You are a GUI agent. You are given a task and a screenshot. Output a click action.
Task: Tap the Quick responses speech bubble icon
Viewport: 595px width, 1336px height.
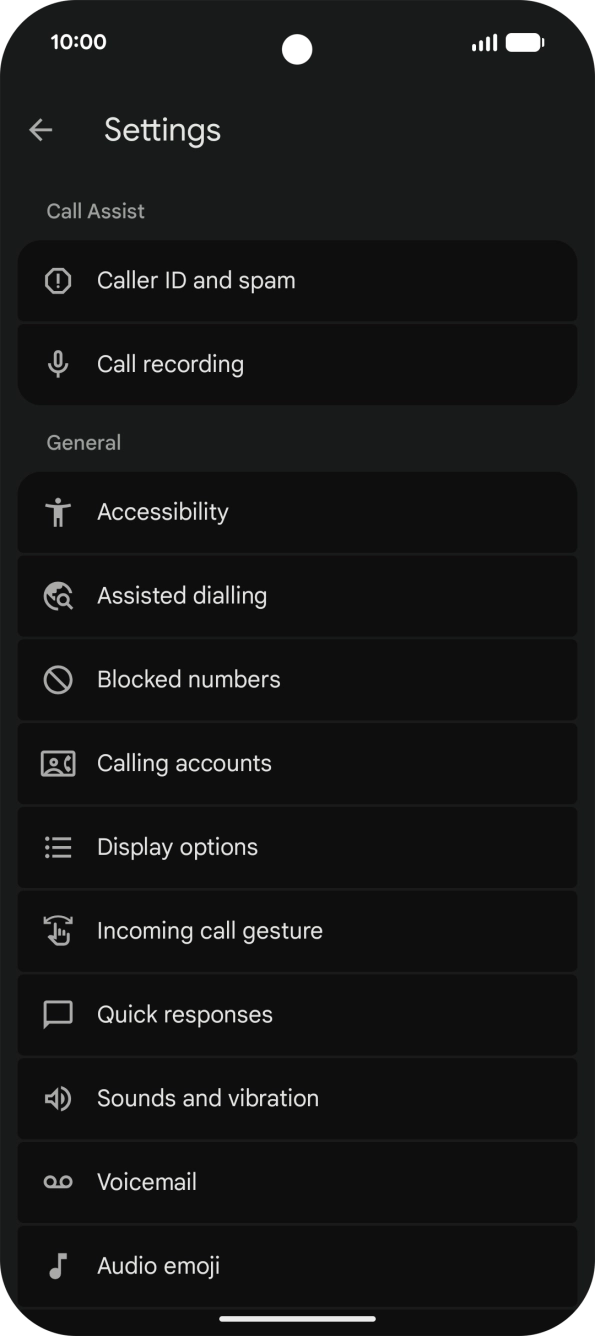click(58, 1014)
